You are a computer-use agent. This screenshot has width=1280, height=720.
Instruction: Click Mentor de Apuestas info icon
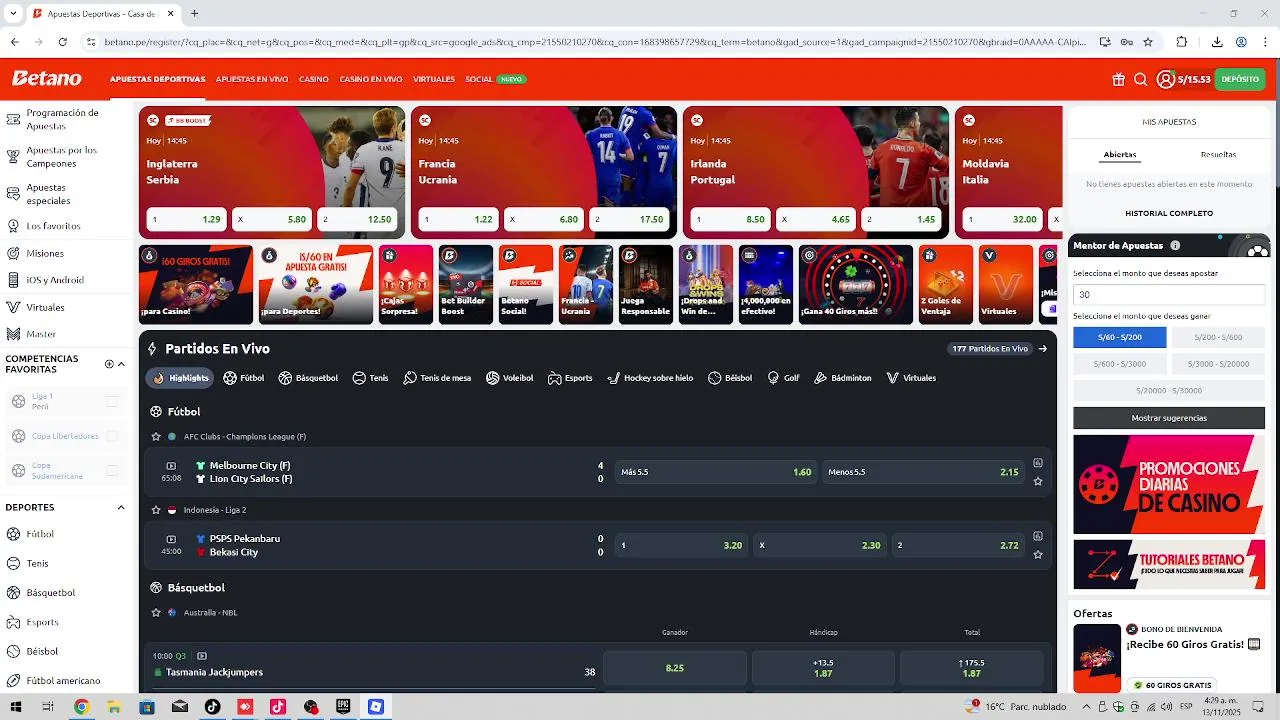click(x=1175, y=245)
